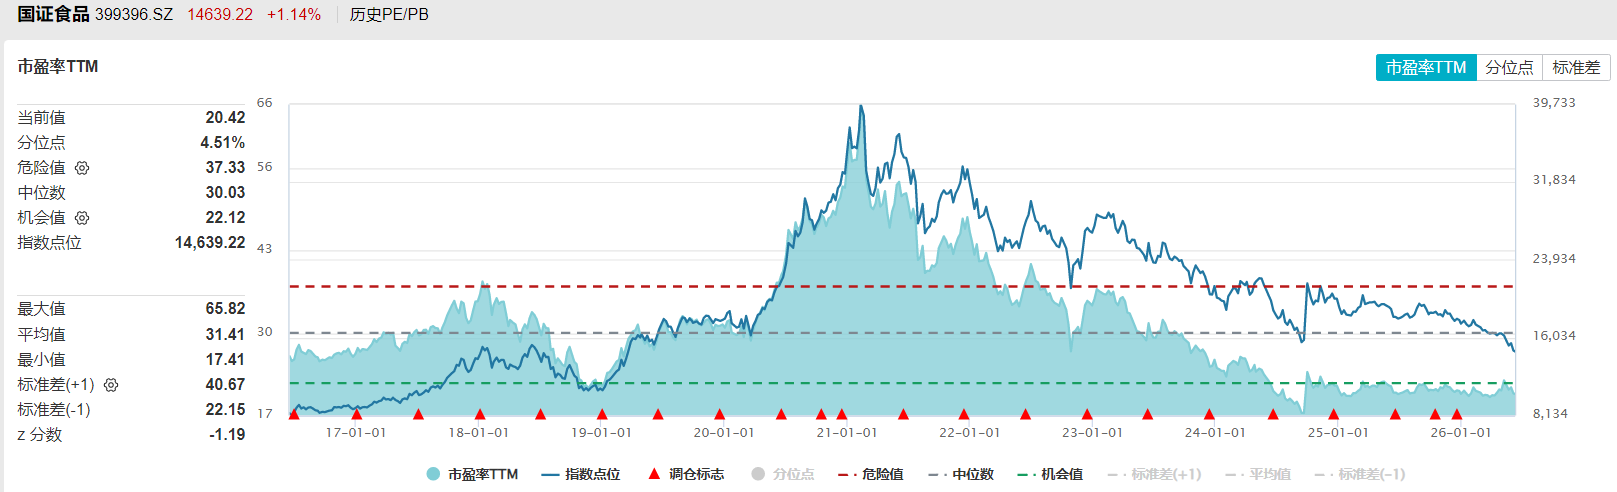The width and height of the screenshot is (1617, 492).
Task: Toggle the 调仓标志 red triangle legend item
Action: pyautogui.click(x=686, y=474)
